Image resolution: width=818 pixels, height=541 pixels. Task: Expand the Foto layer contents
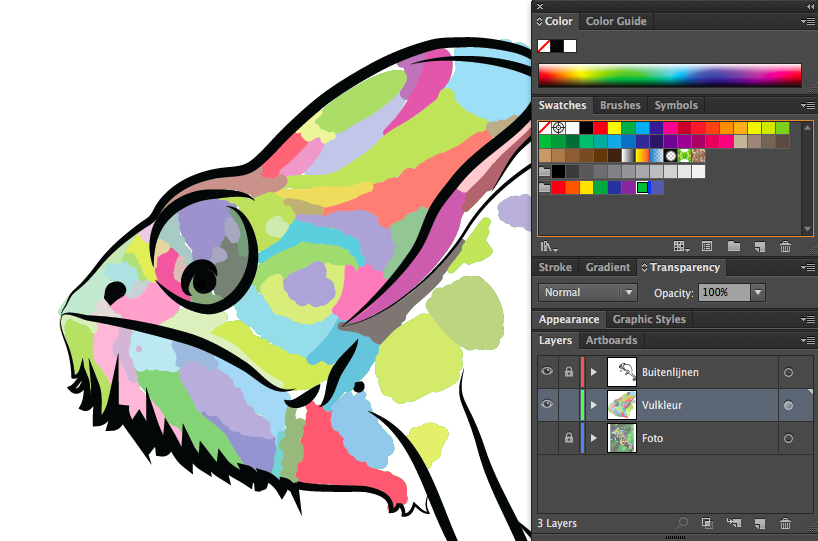point(594,438)
